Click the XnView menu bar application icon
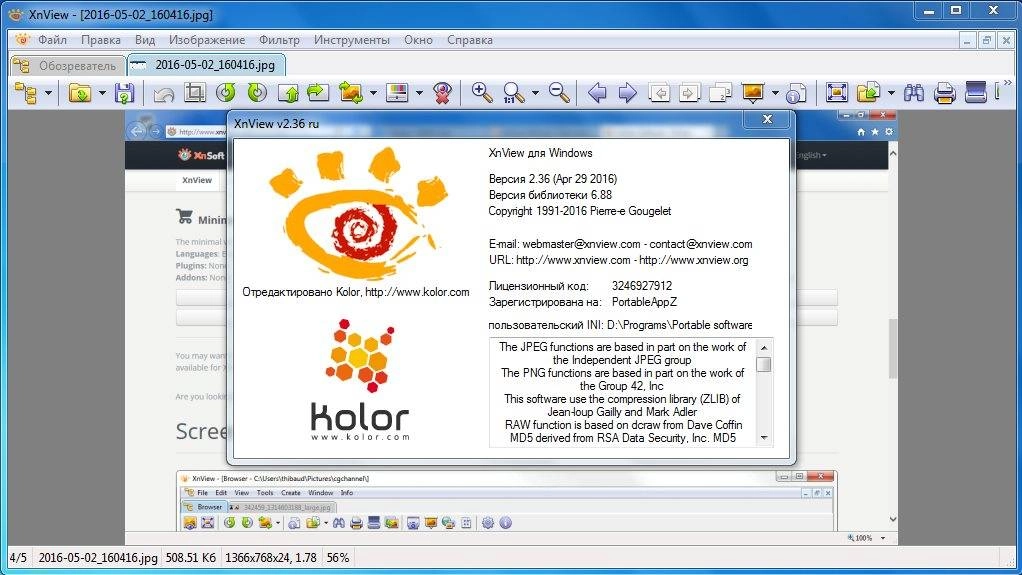 22,40
